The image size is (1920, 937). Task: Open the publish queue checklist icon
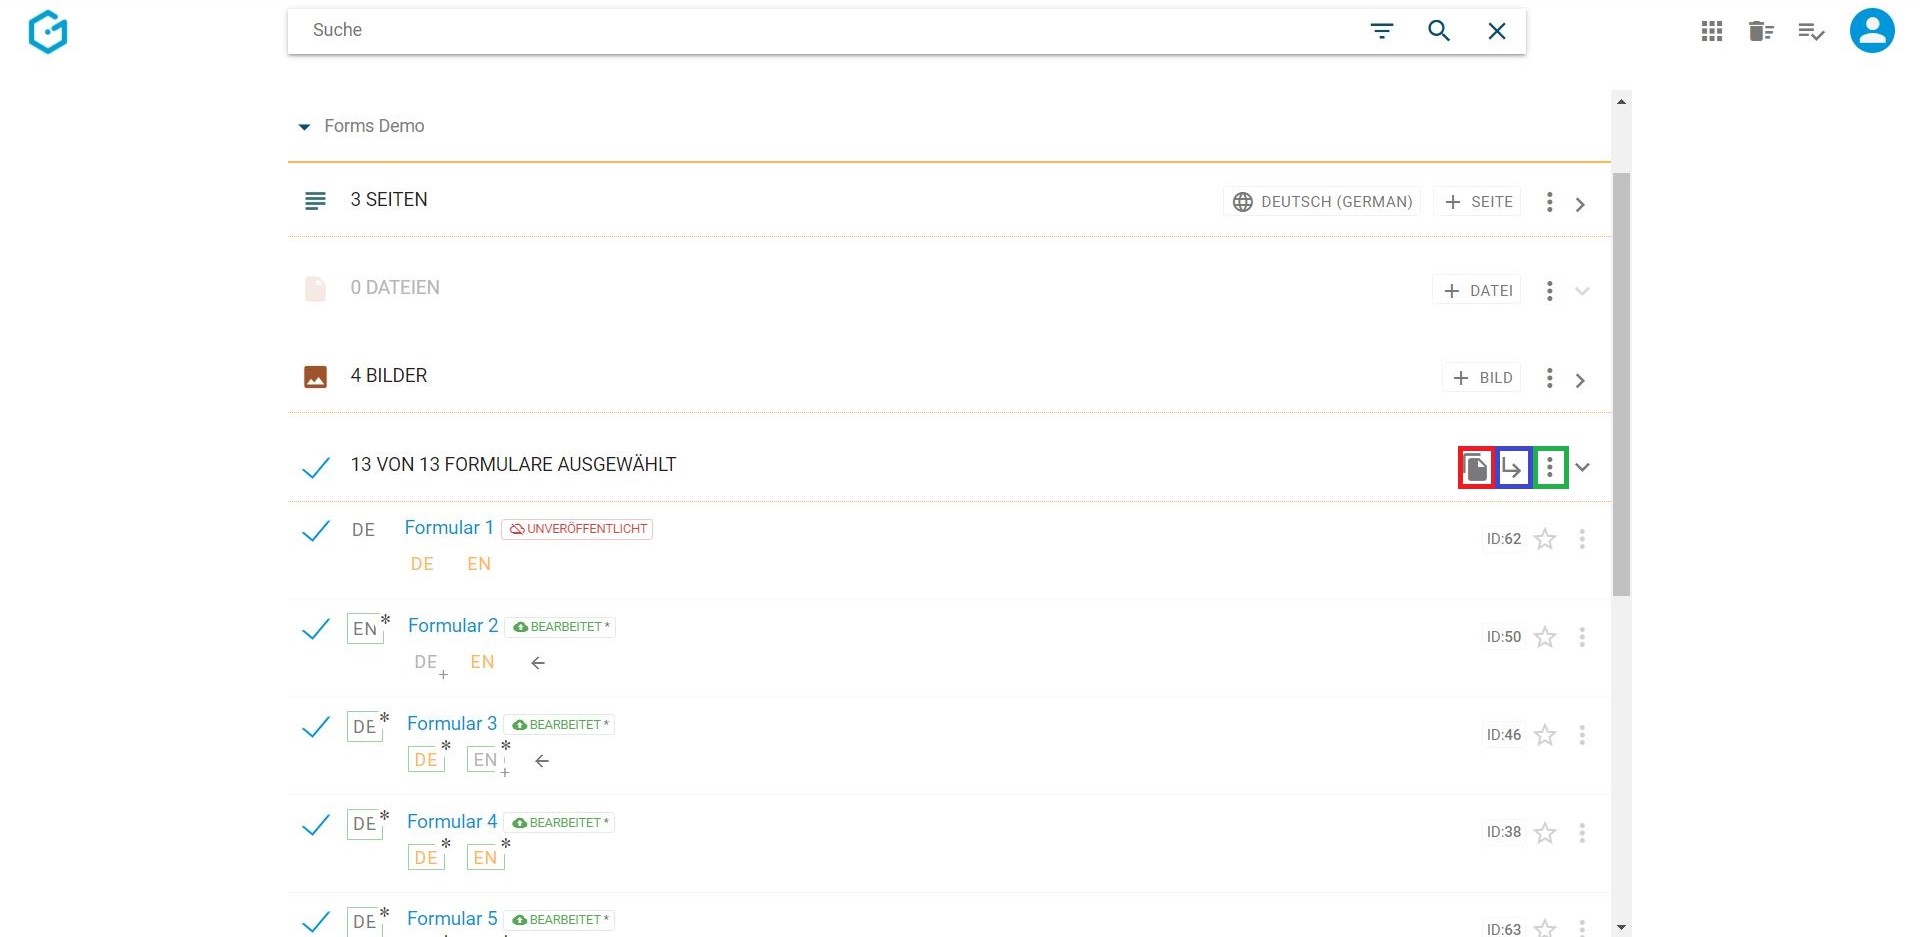pyautogui.click(x=1811, y=32)
